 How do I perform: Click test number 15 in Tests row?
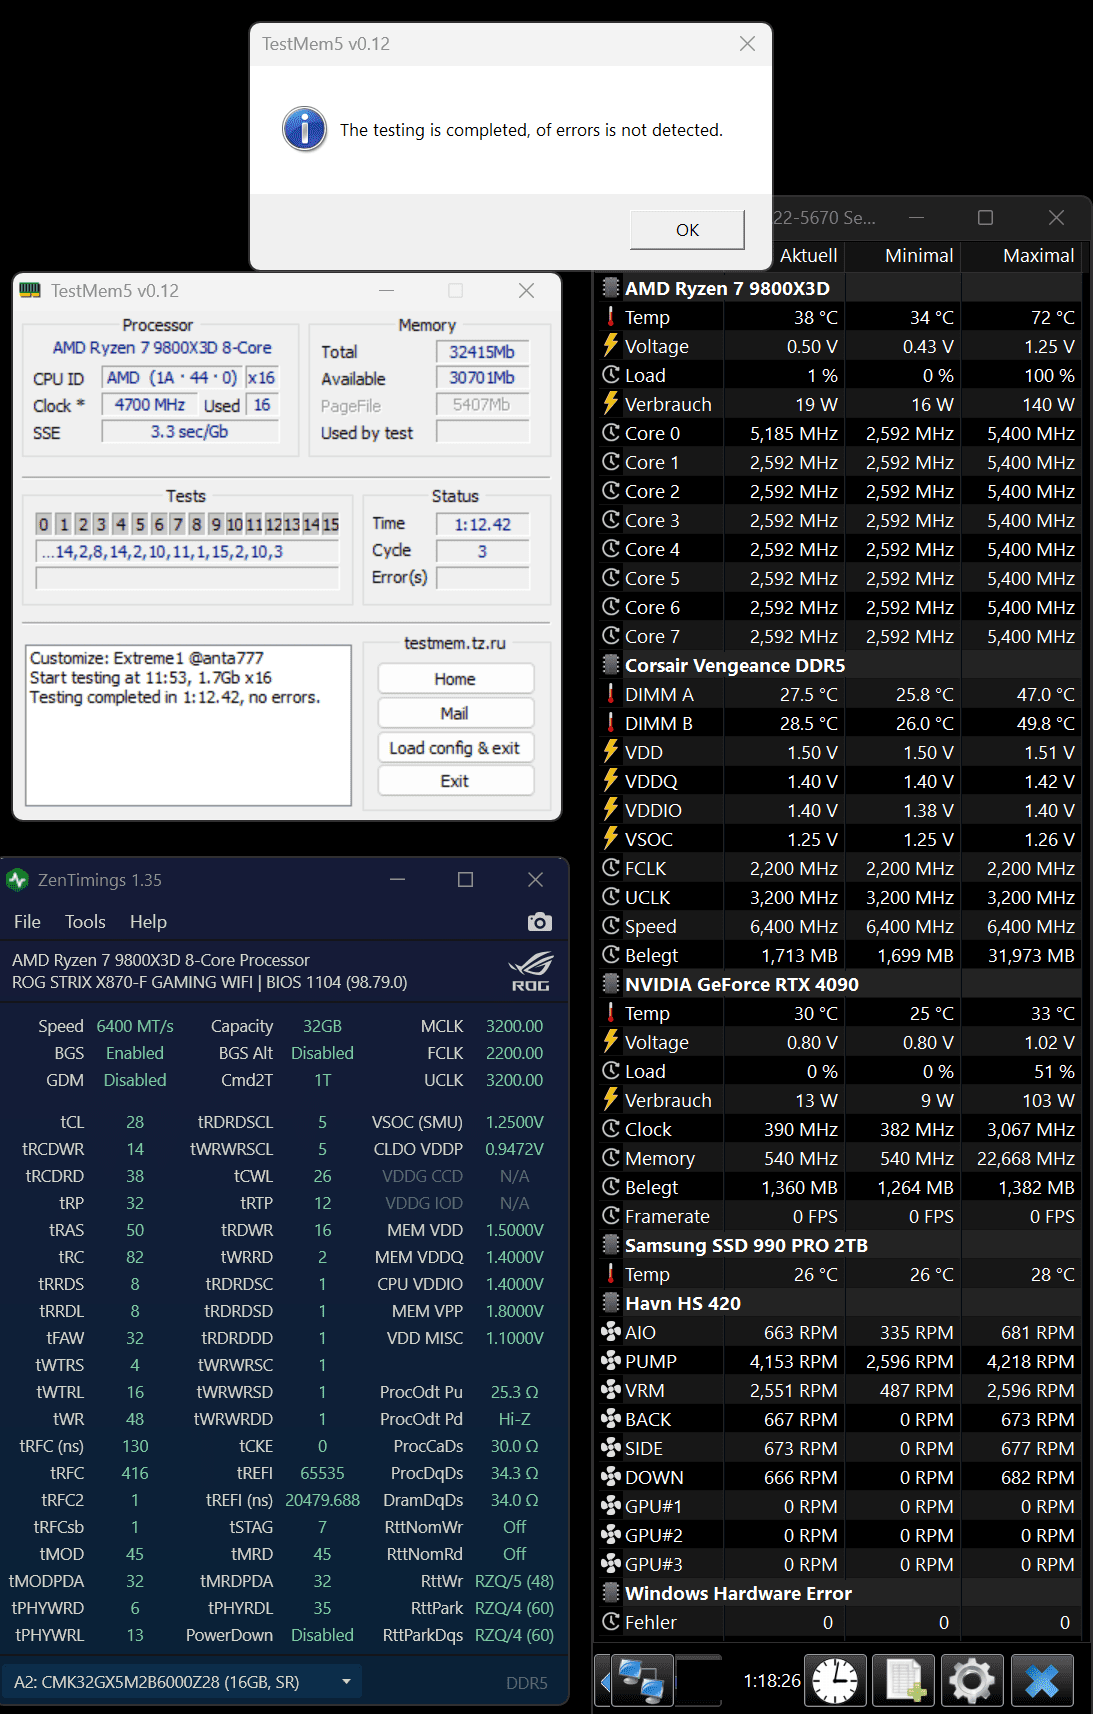[x=331, y=524]
